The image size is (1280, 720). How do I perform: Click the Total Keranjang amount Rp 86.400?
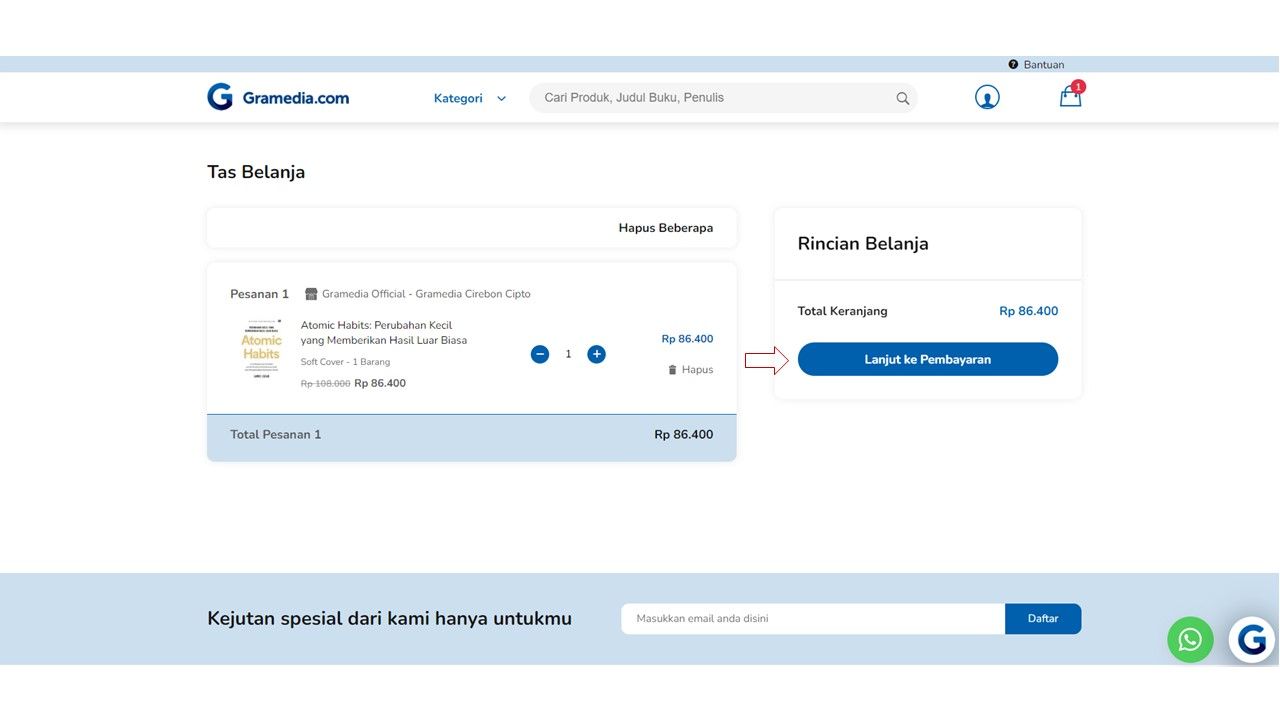[x=1029, y=311]
